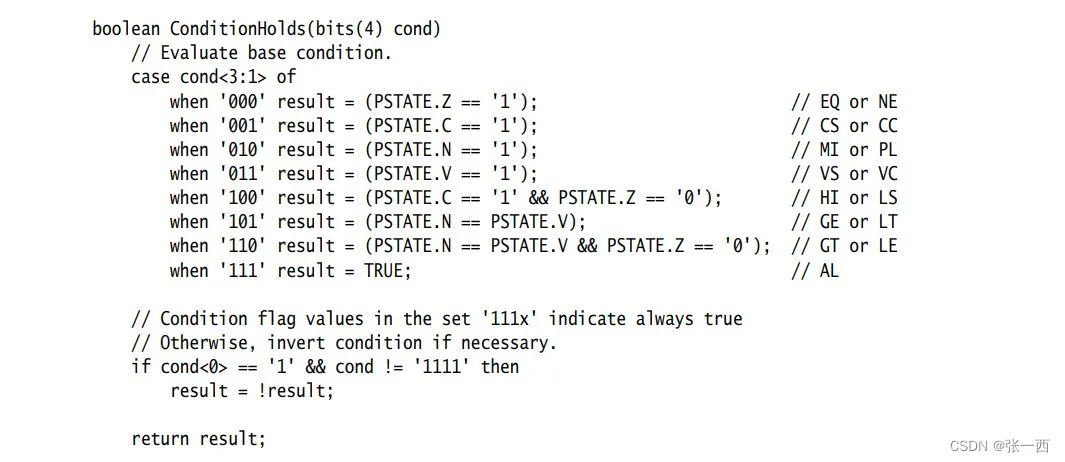
Task: Click the "GT or LE" comment
Action: coord(845,245)
